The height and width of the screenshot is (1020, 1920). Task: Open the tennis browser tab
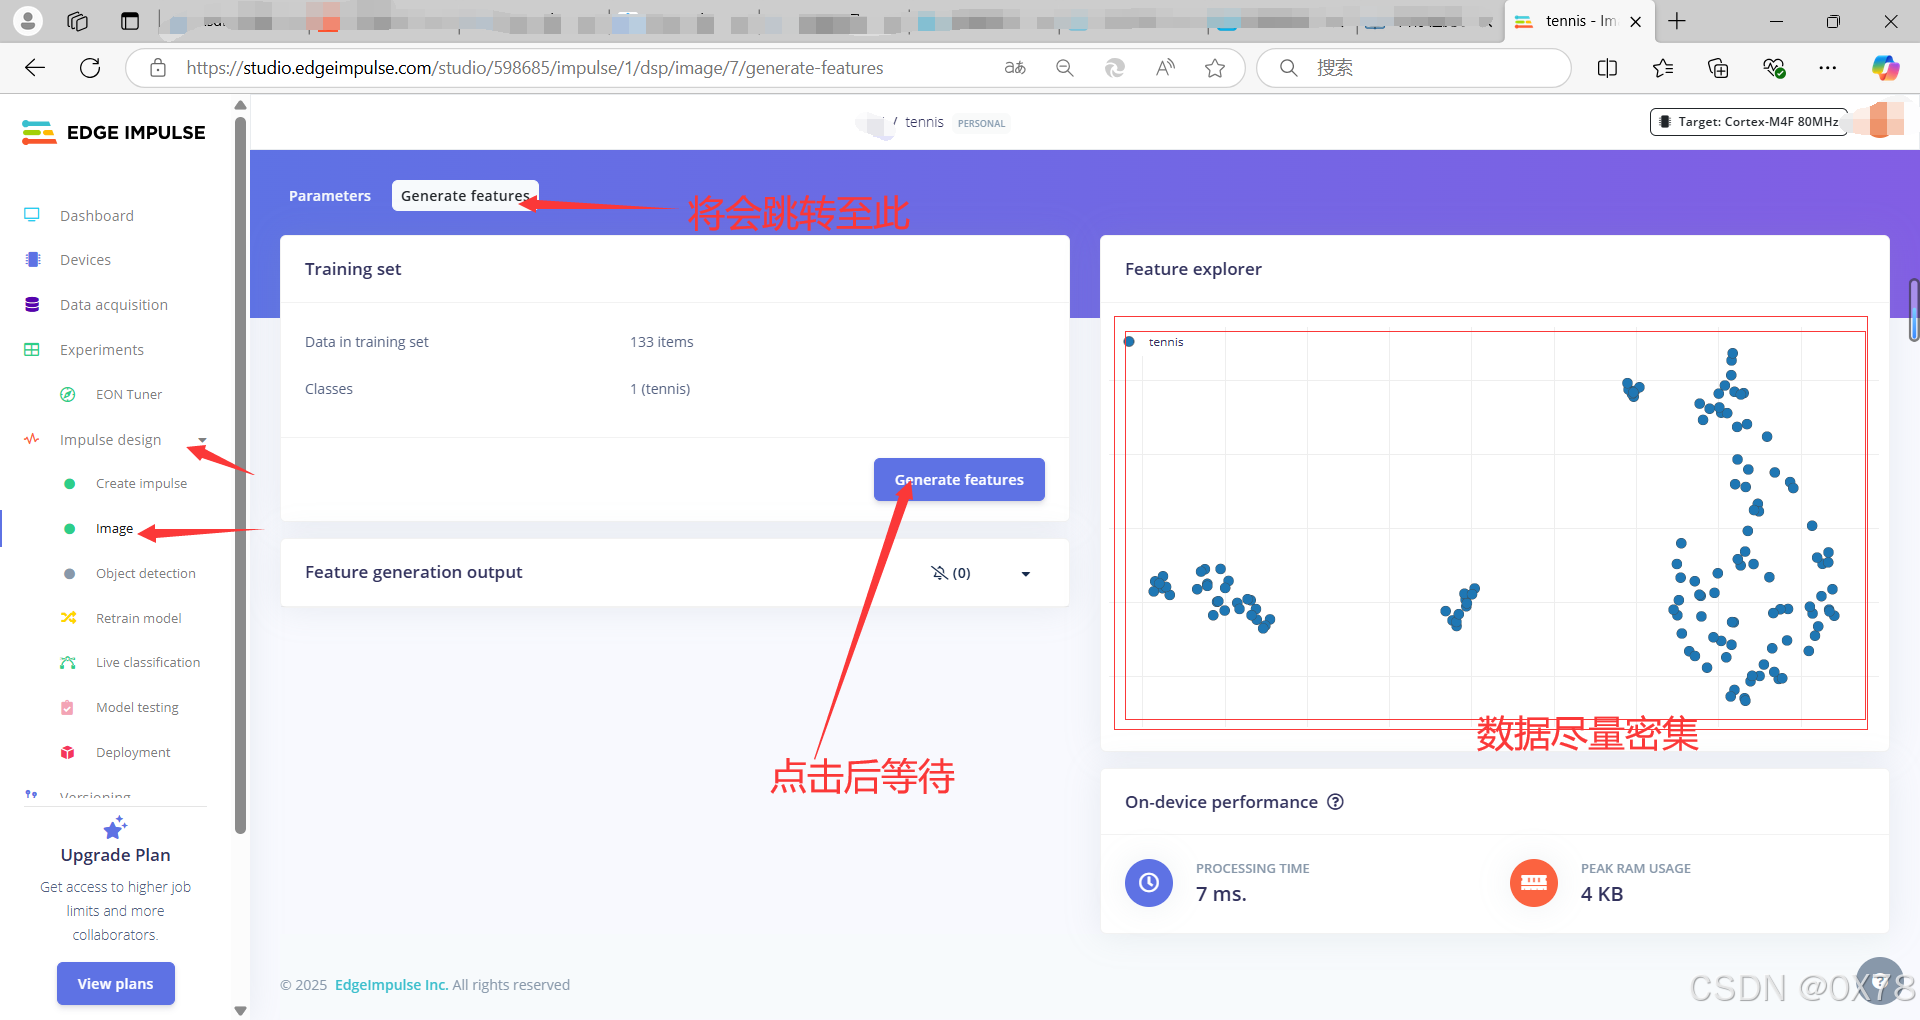pyautogui.click(x=1580, y=21)
